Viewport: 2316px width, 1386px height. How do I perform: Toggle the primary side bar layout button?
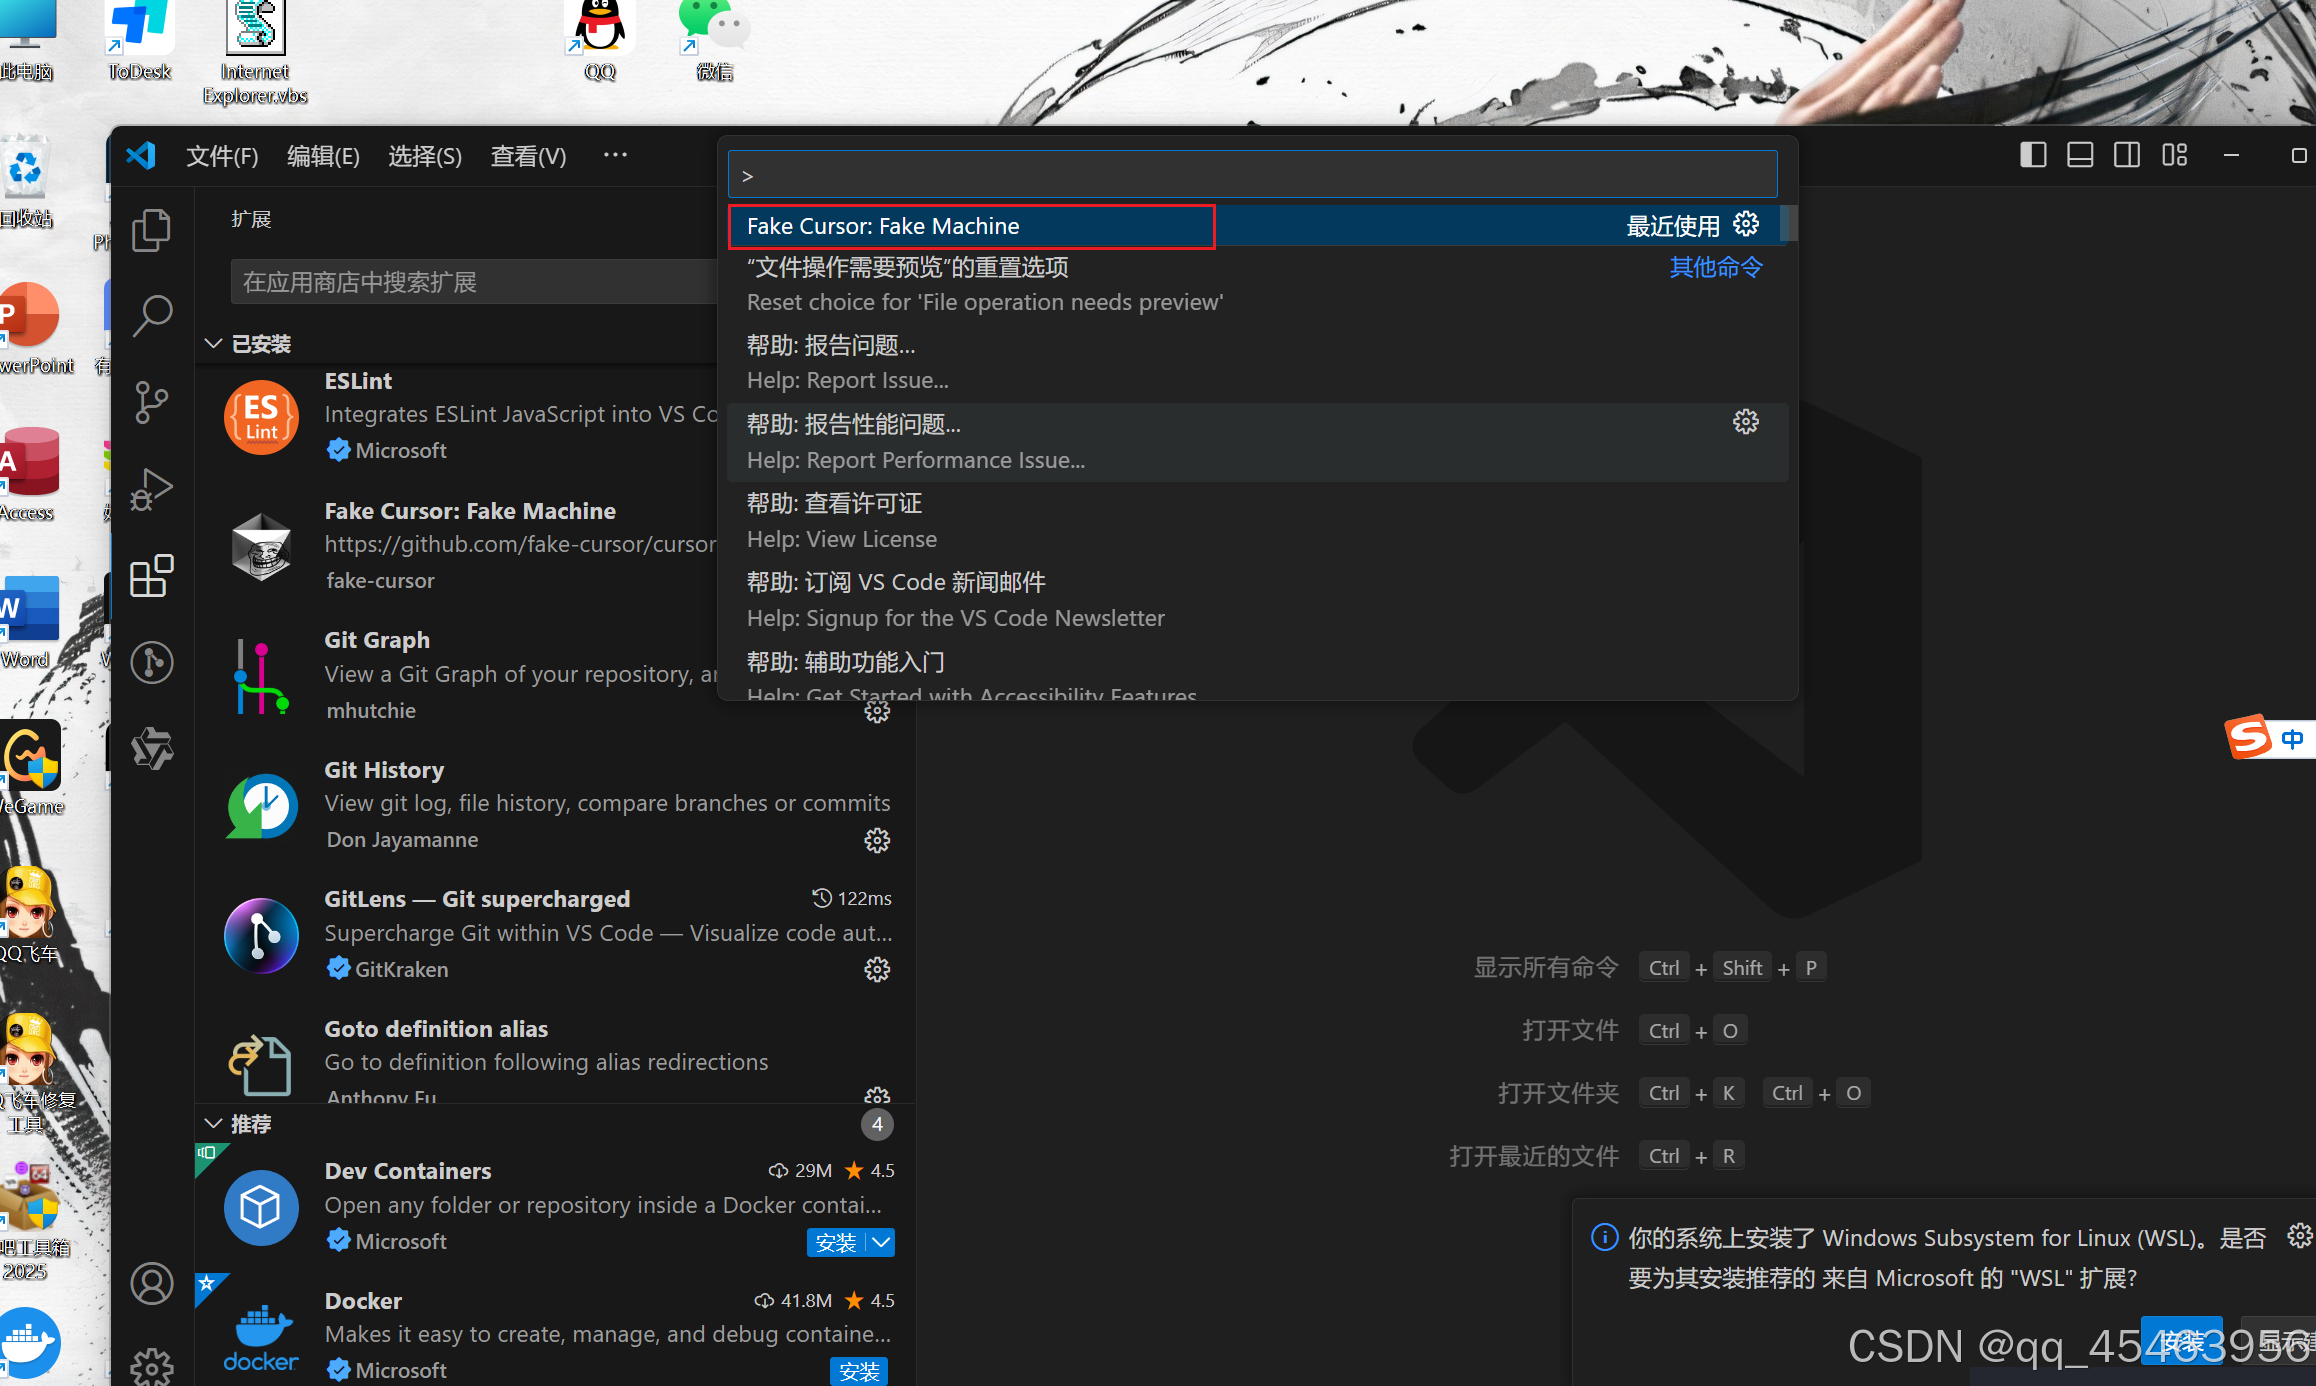click(x=2032, y=155)
